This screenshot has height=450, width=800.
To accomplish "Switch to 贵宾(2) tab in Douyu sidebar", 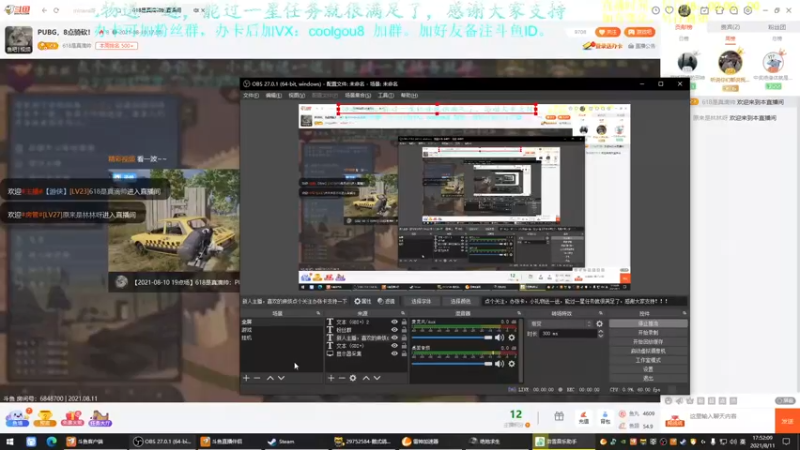I will [x=730, y=27].
